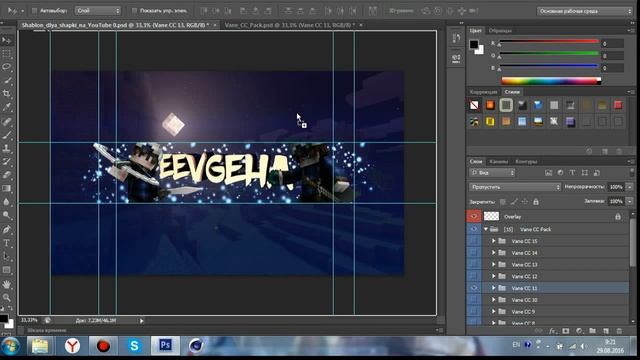Click the layer style fx icon

click(552, 331)
